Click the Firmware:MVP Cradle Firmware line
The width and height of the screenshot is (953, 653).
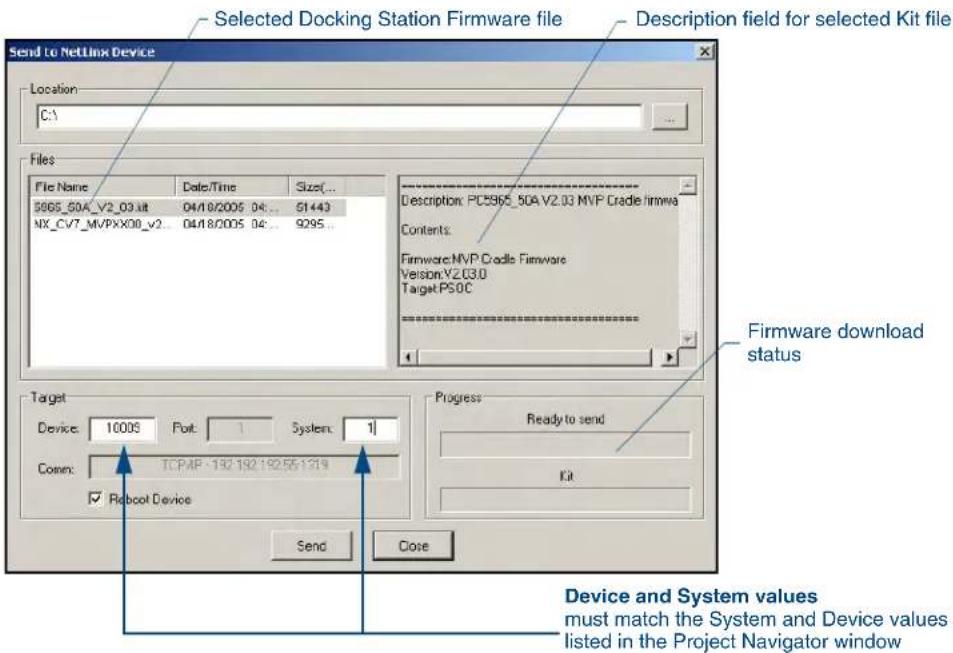(x=483, y=260)
